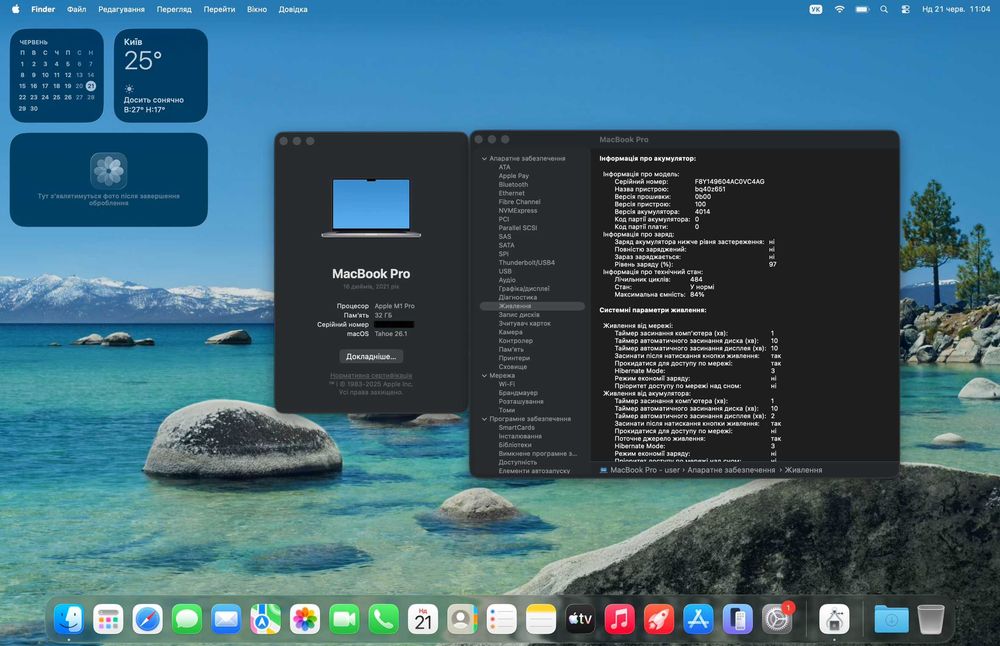Select Wi-Fi under the Мережа section

coord(506,385)
